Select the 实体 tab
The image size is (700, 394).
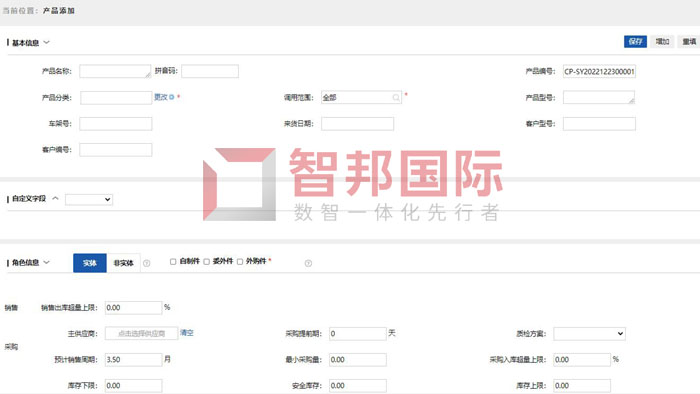pyautogui.click(x=90, y=263)
